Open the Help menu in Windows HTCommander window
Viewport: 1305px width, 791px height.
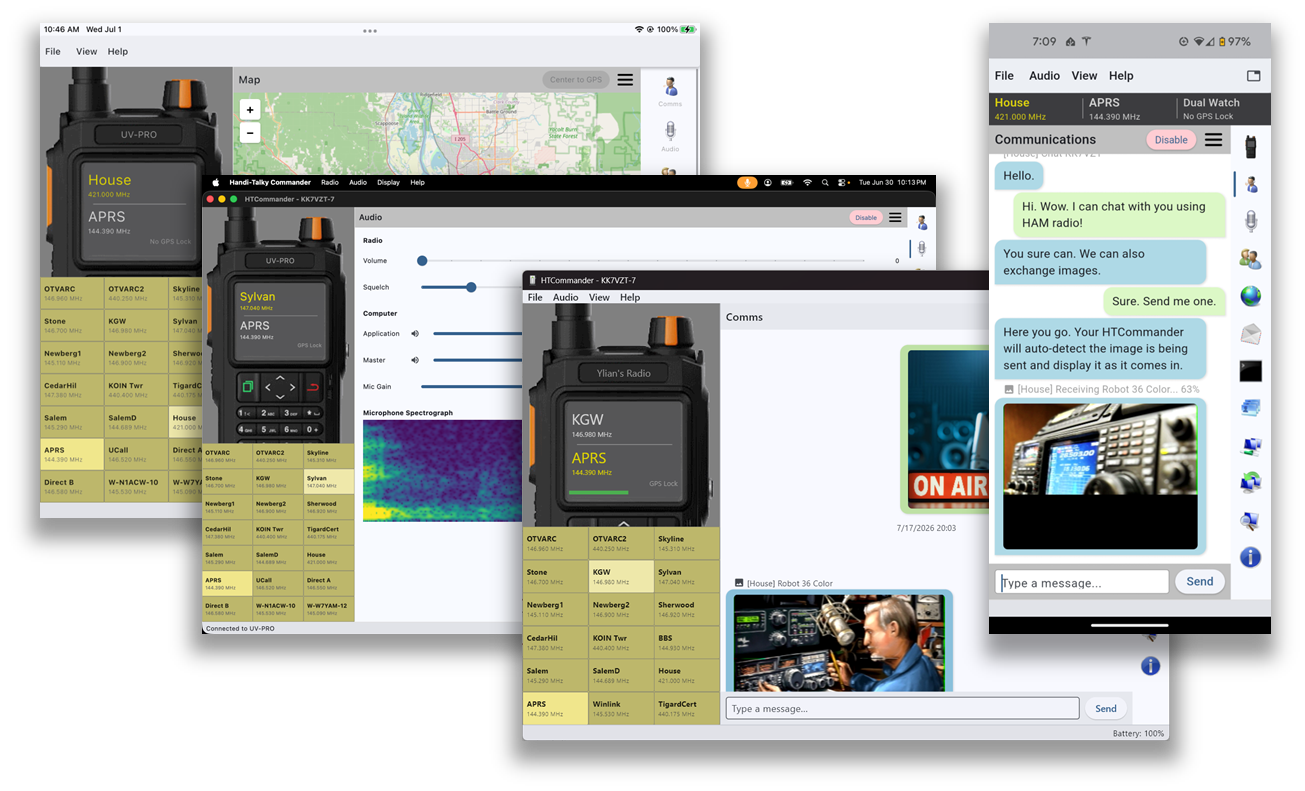629,297
